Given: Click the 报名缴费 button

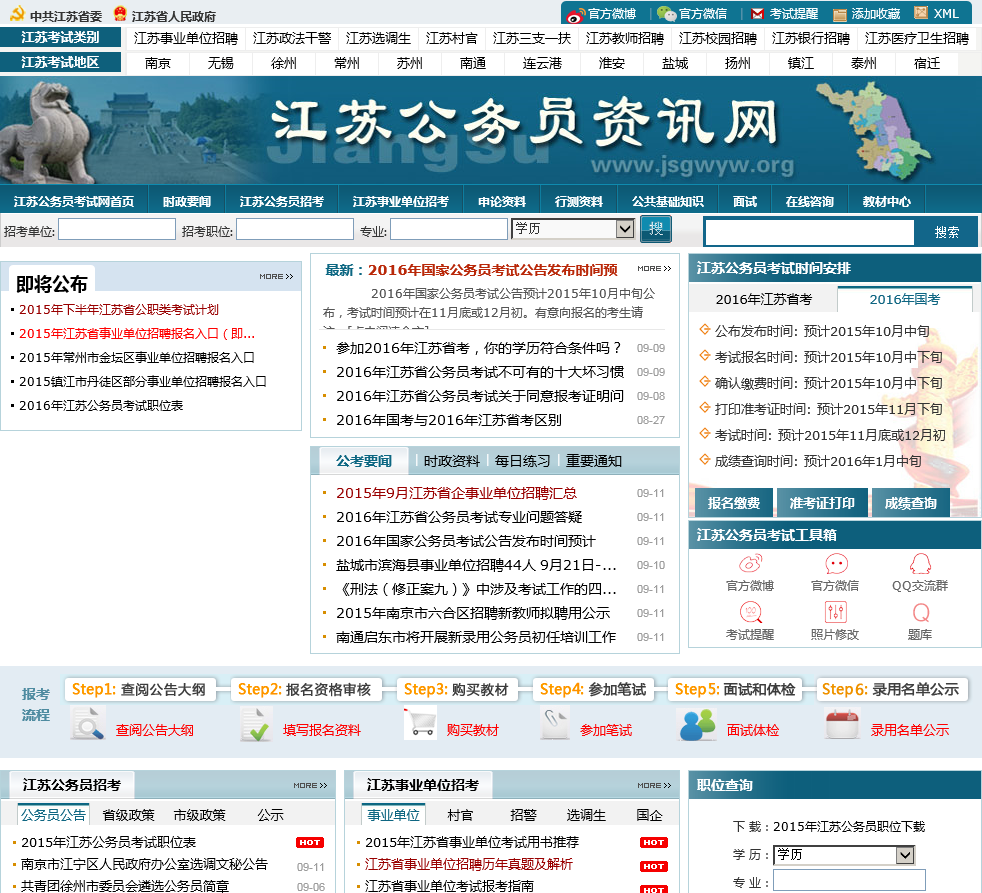Looking at the screenshot, I should tap(733, 503).
